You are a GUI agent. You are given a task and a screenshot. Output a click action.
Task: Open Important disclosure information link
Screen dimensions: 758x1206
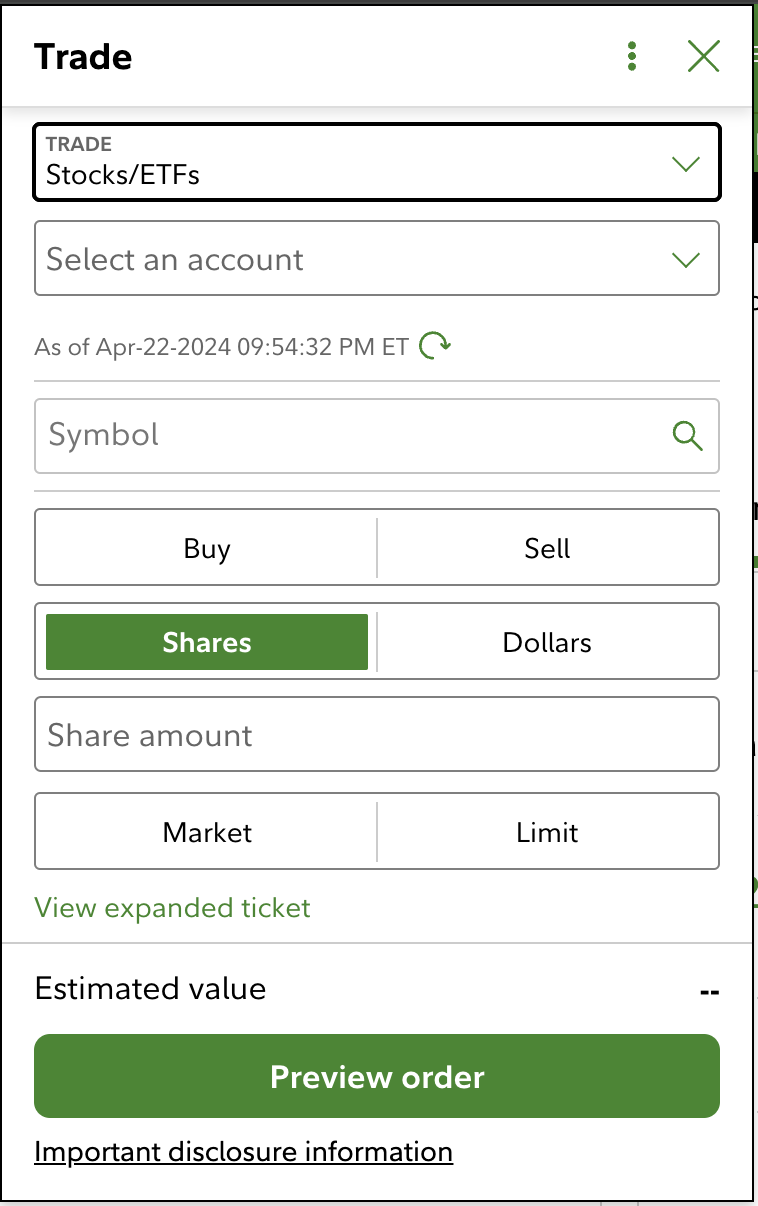click(x=243, y=1152)
